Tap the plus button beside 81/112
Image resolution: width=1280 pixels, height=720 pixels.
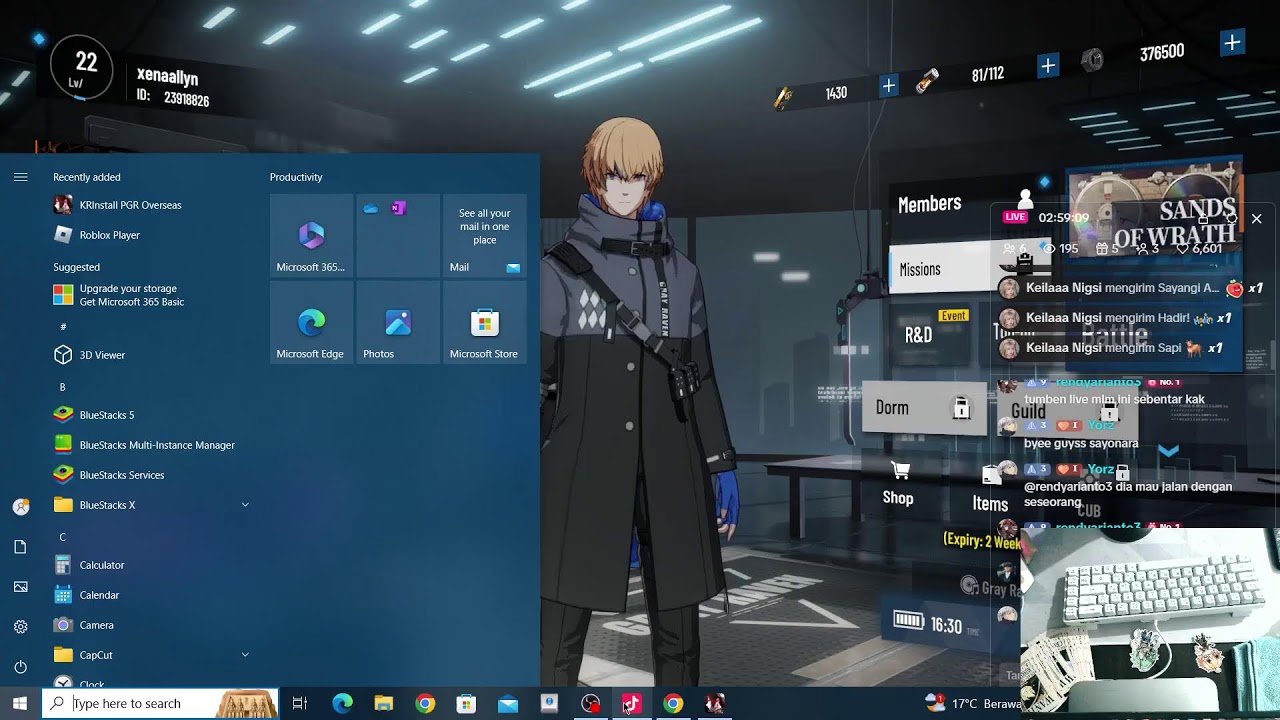(x=1047, y=66)
